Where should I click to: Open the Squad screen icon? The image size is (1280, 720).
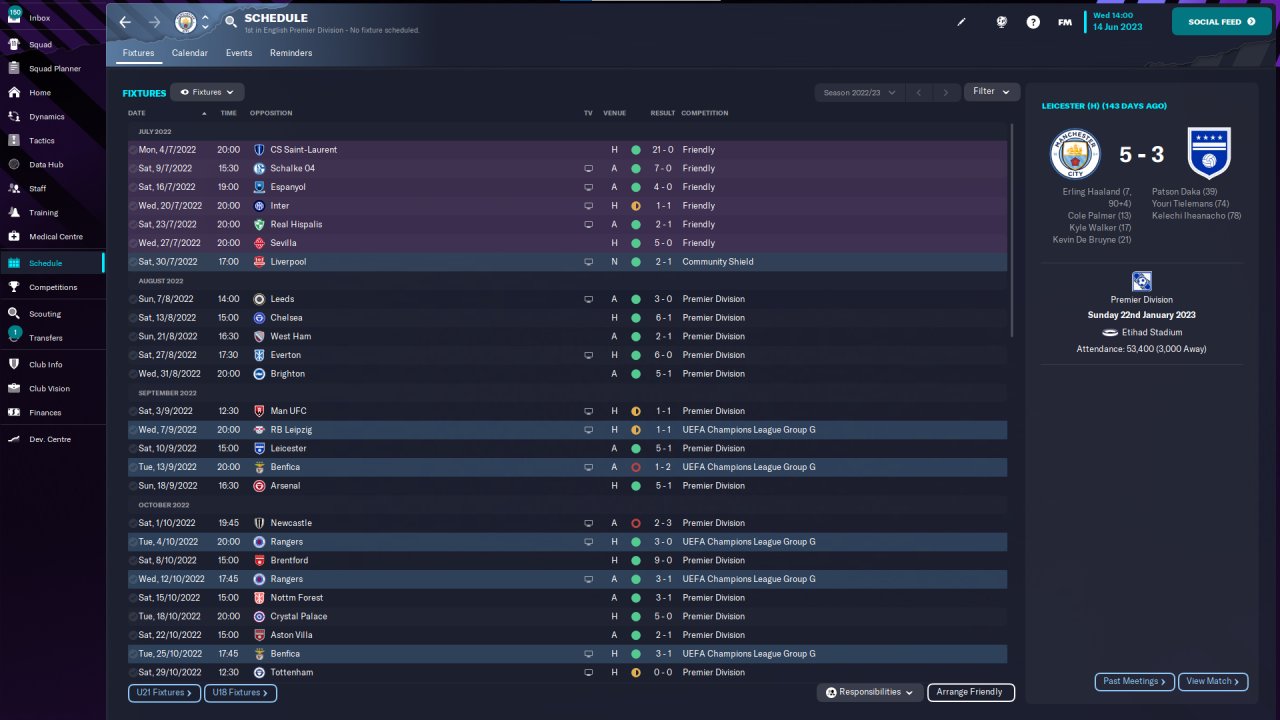coord(14,44)
